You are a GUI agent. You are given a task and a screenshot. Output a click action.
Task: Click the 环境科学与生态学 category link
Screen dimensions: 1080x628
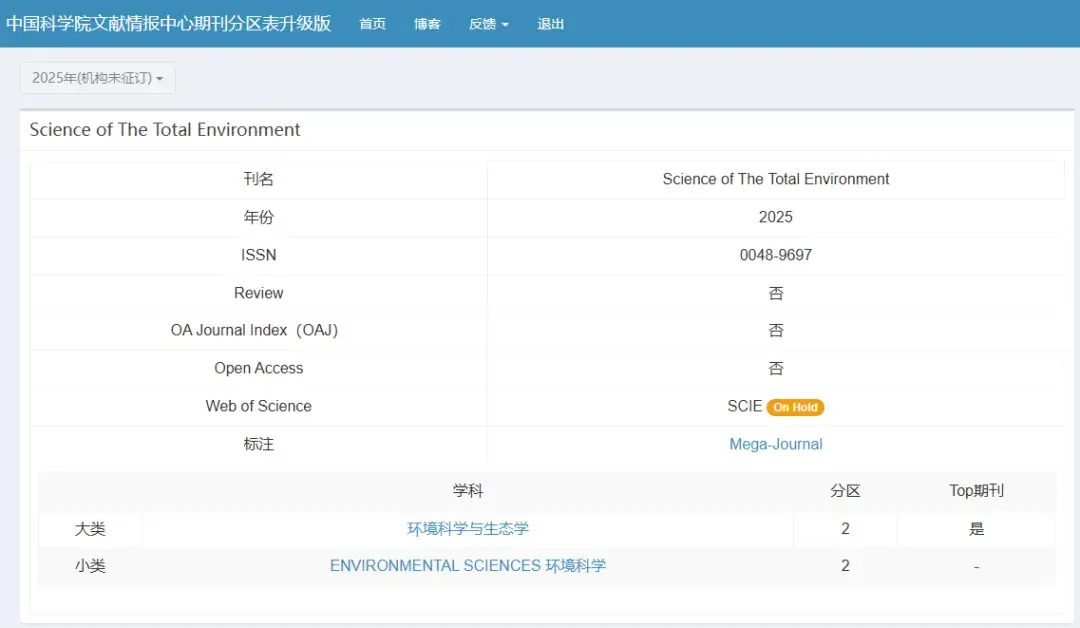(470, 529)
